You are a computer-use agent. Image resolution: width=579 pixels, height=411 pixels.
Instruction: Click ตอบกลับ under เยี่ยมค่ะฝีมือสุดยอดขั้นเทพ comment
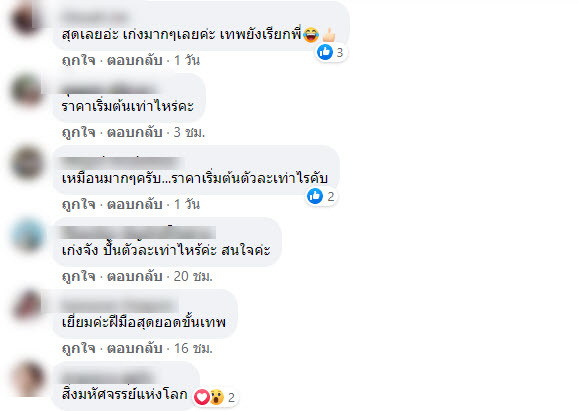pyautogui.click(x=135, y=348)
